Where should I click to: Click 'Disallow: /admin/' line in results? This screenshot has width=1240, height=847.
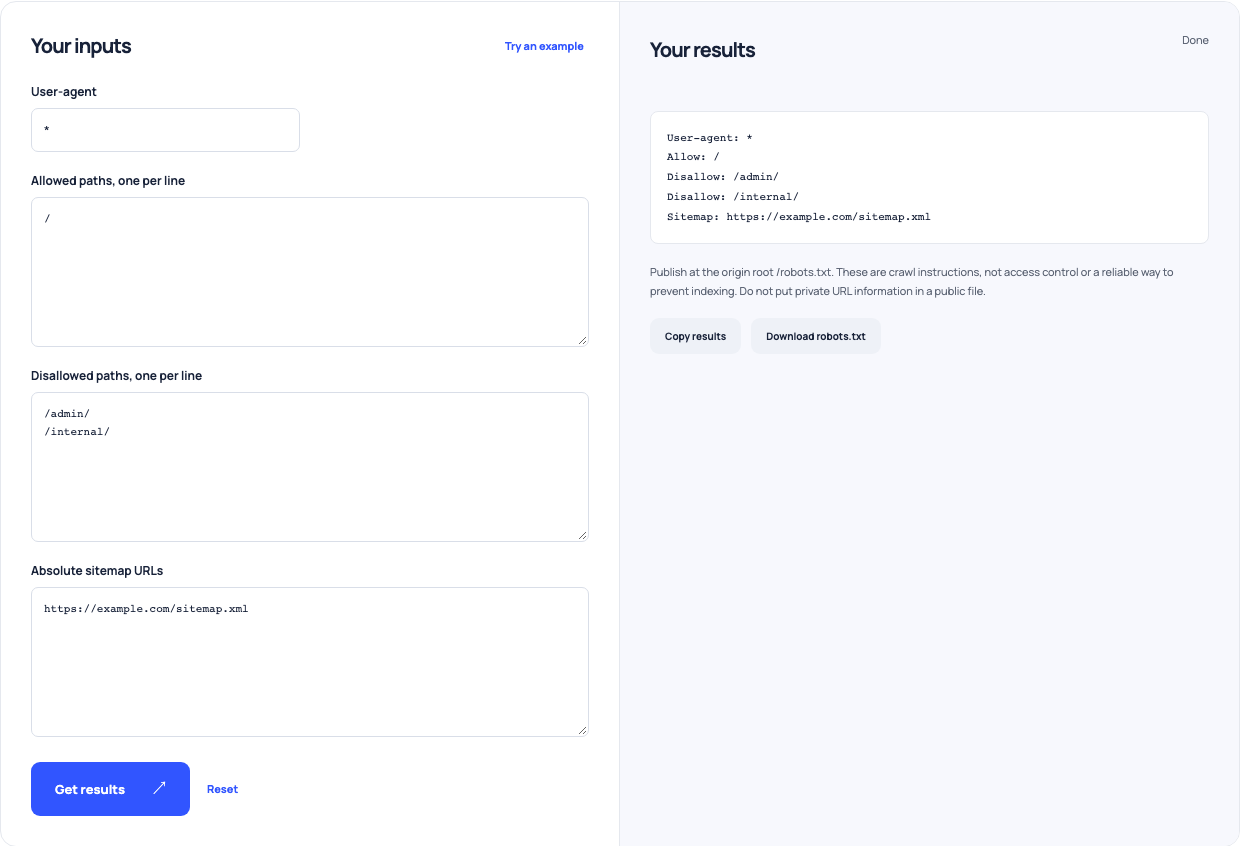[x=723, y=177]
